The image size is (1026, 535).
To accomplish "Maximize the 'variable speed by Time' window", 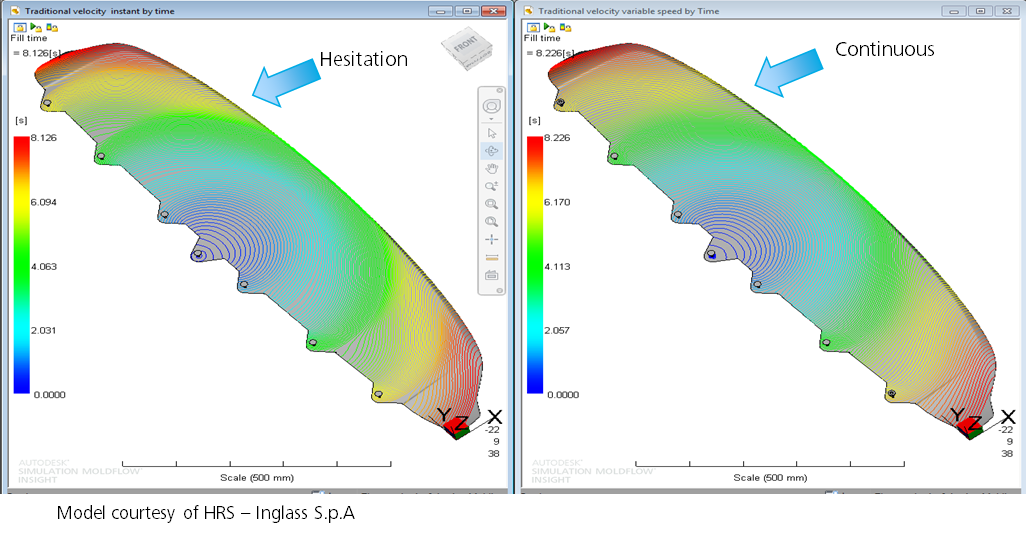I will click(x=981, y=10).
